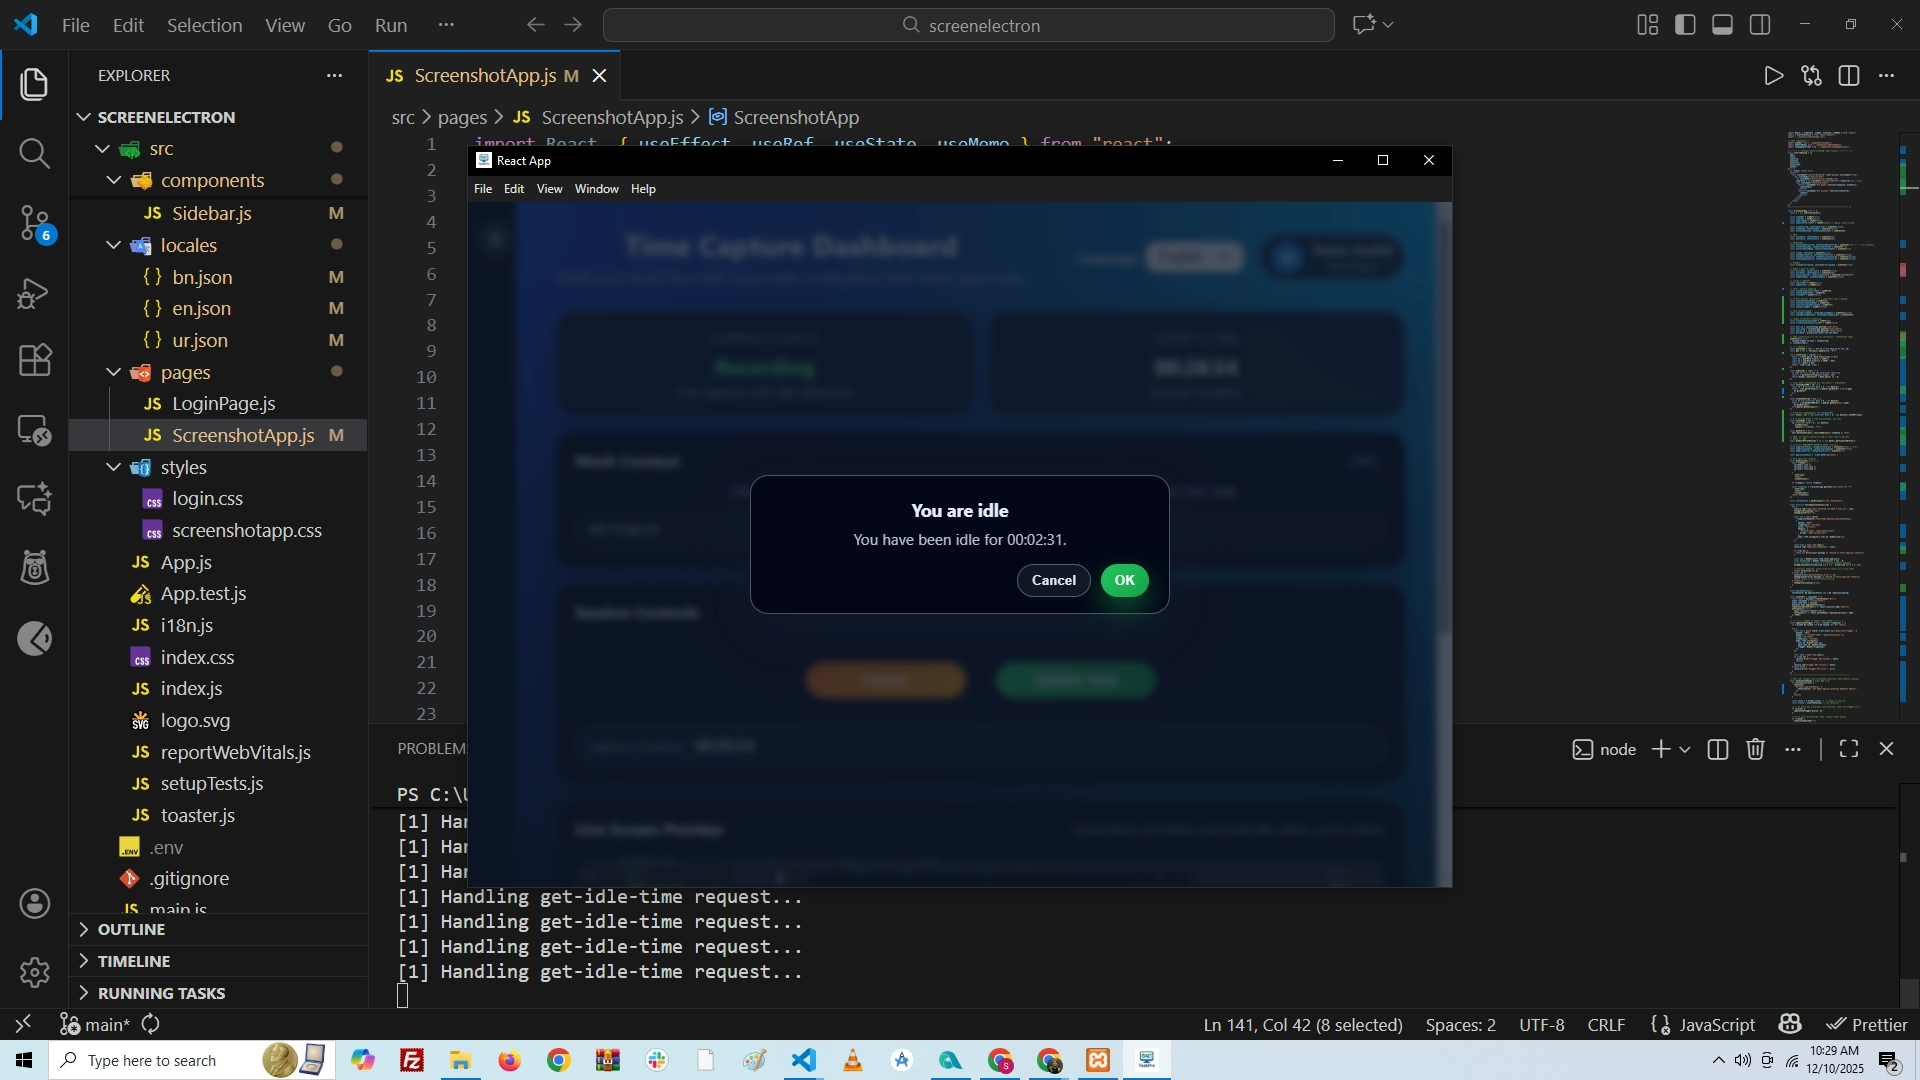Kill terminal with the trash icon
The width and height of the screenshot is (1920, 1080).
click(1755, 749)
